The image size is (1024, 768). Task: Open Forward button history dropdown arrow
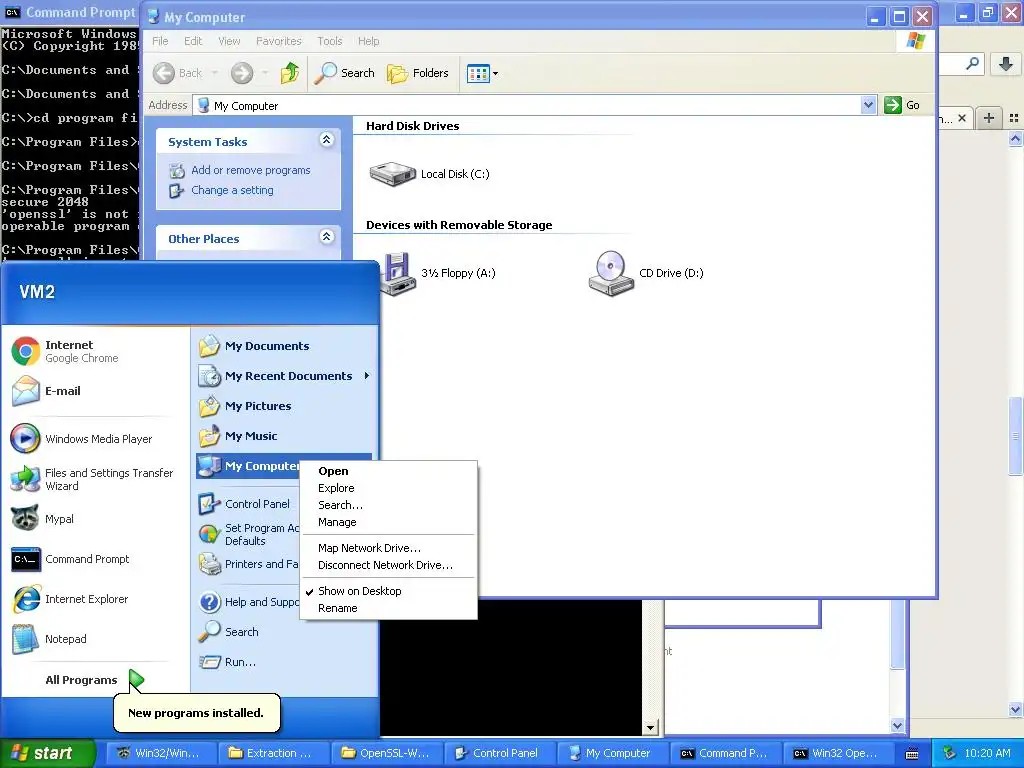click(264, 73)
